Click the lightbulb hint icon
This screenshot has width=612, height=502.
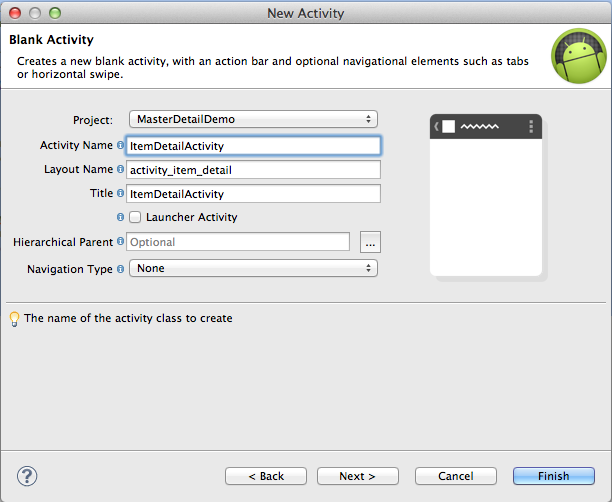click(14, 319)
